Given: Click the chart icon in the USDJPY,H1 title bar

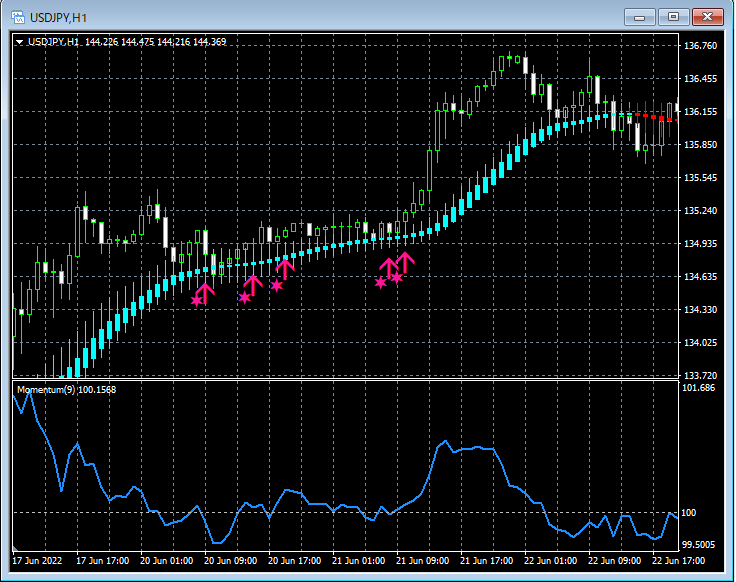Looking at the screenshot, I should [x=18, y=17].
